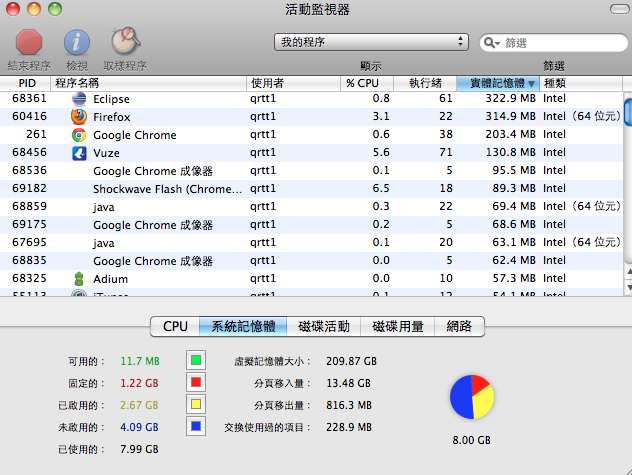Click the 314.9 MB memory value for Firefox
Viewport: 632px width, 475px height.
click(x=510, y=117)
